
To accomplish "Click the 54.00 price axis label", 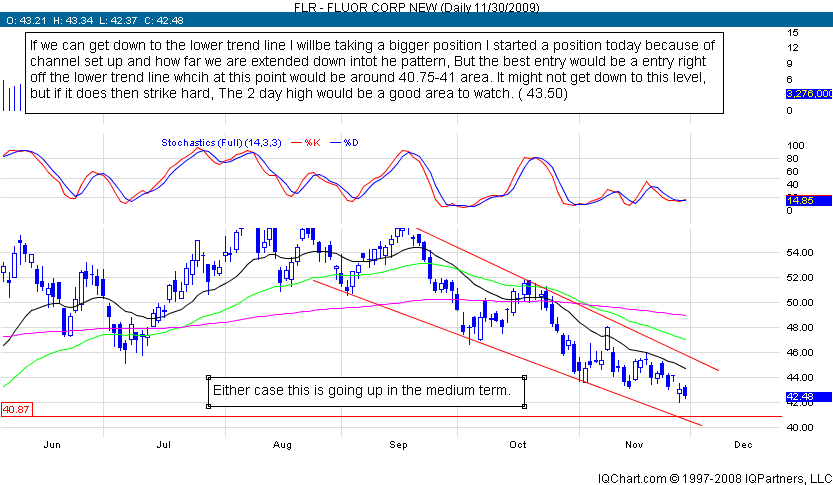I will point(800,252).
